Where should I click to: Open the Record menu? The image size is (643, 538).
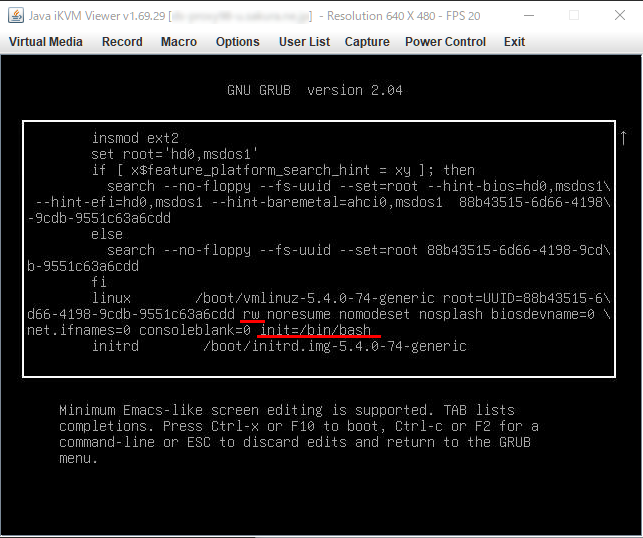[122, 42]
